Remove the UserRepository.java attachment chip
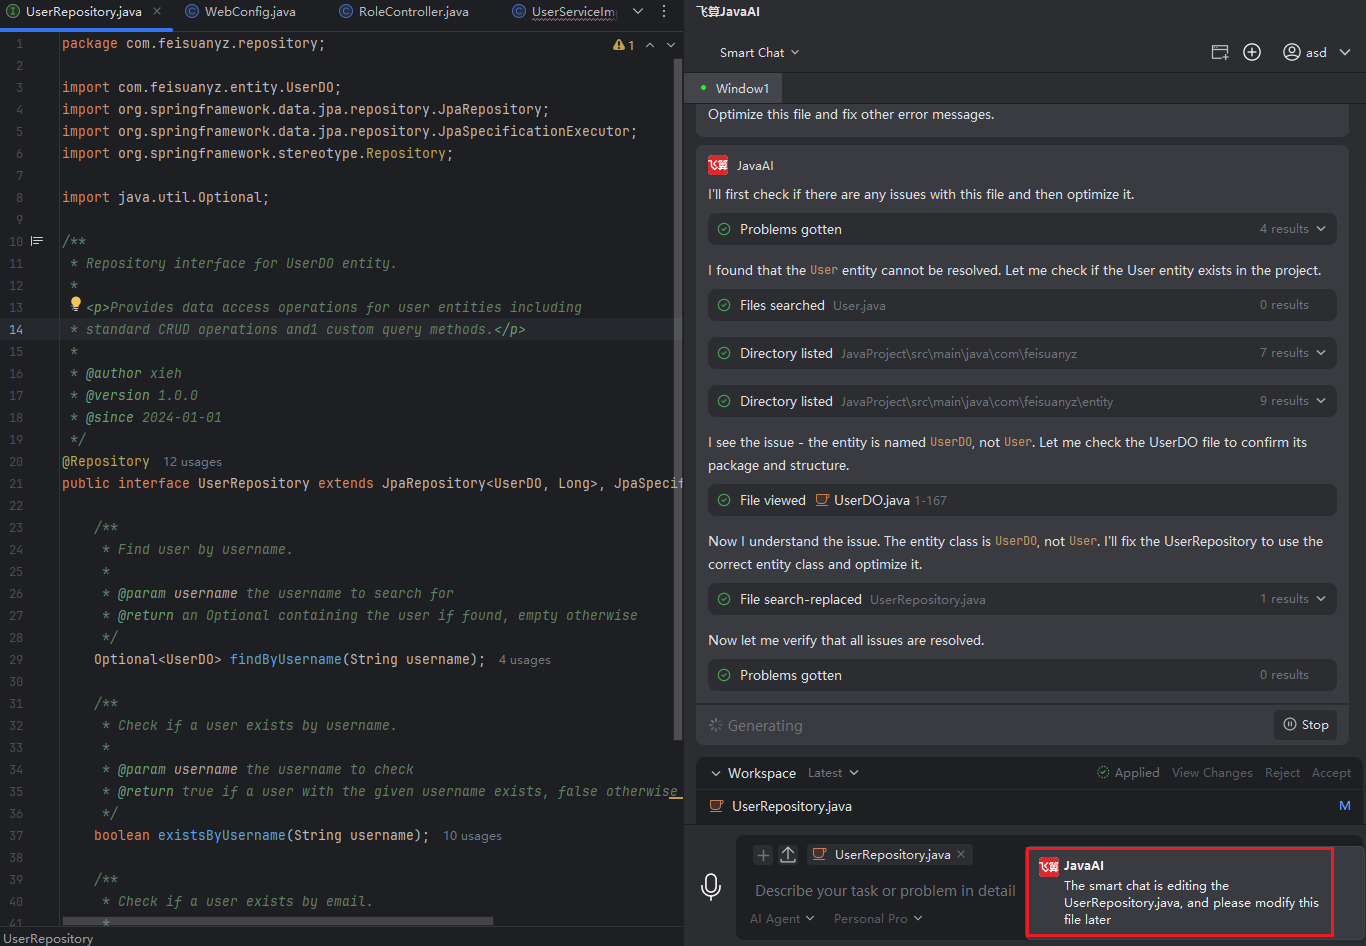 pyautogui.click(x=961, y=854)
